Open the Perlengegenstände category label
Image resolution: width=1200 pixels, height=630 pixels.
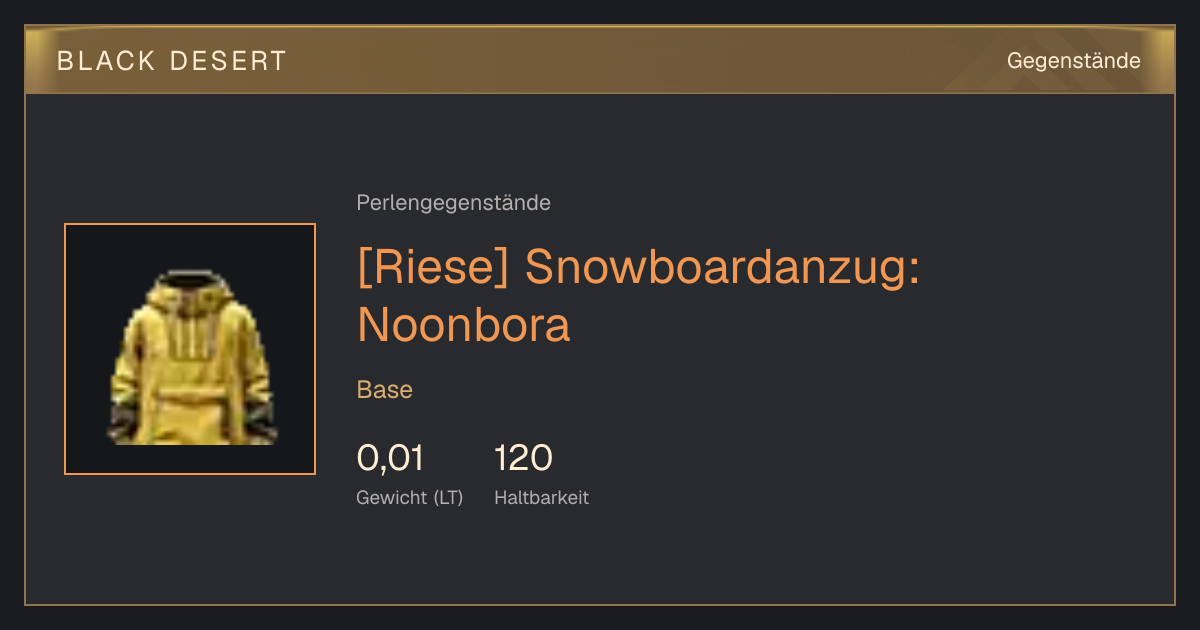click(453, 203)
